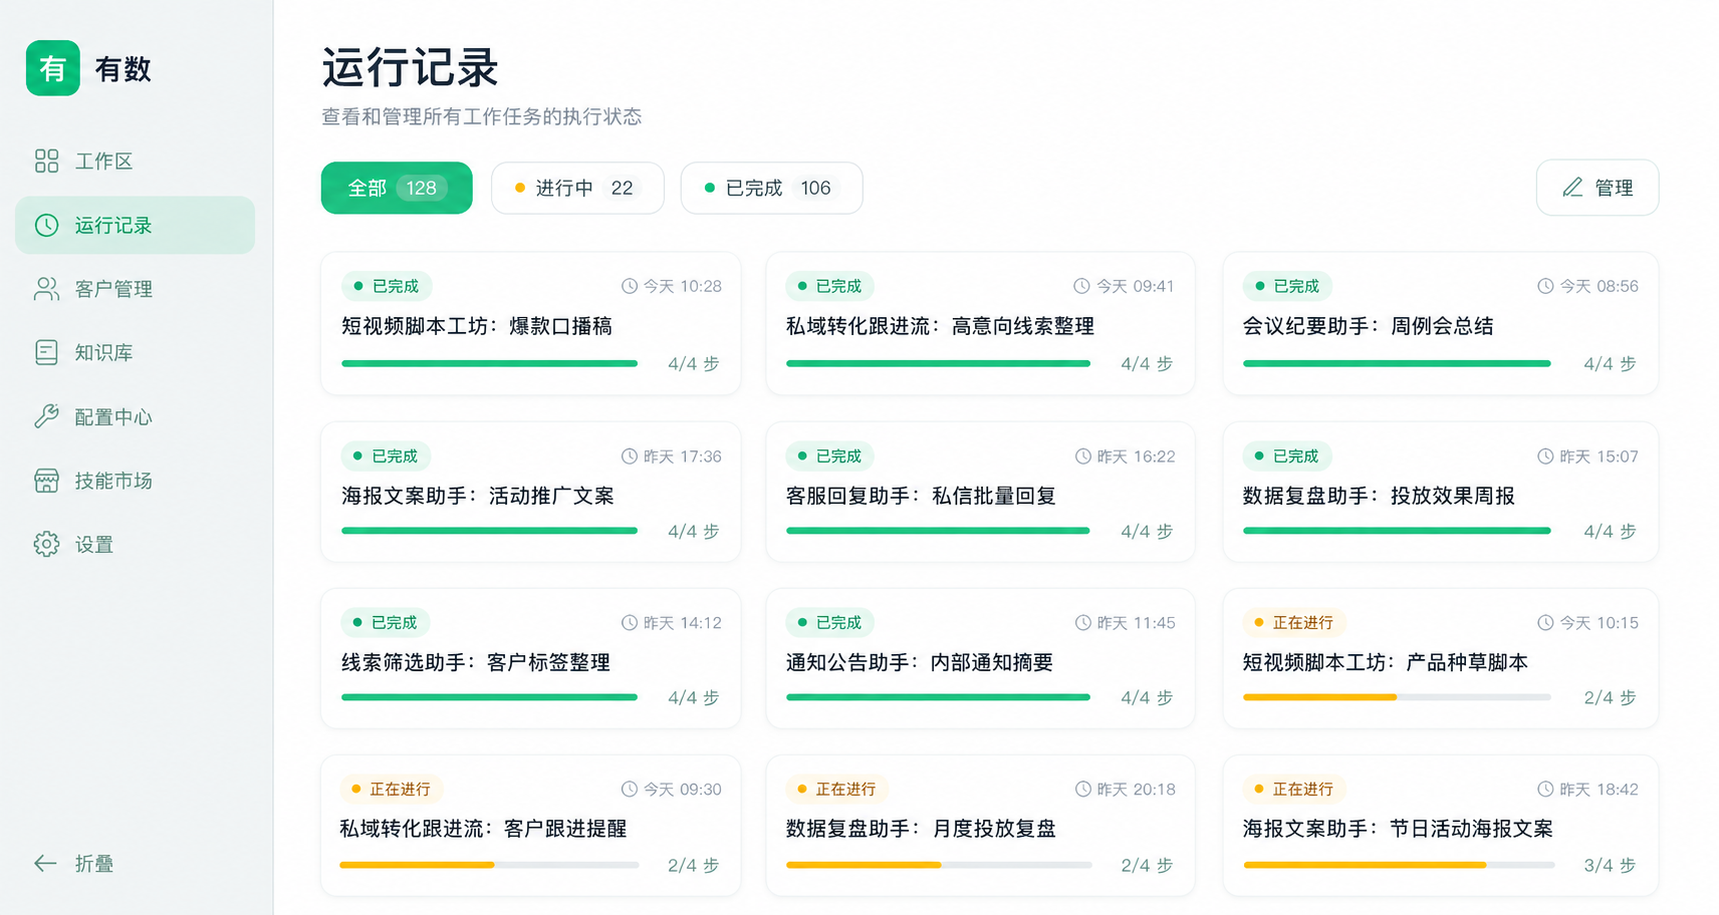Click 3/4 步 on 节日活动海报文案 card
The image size is (1719, 915).
tap(1609, 865)
